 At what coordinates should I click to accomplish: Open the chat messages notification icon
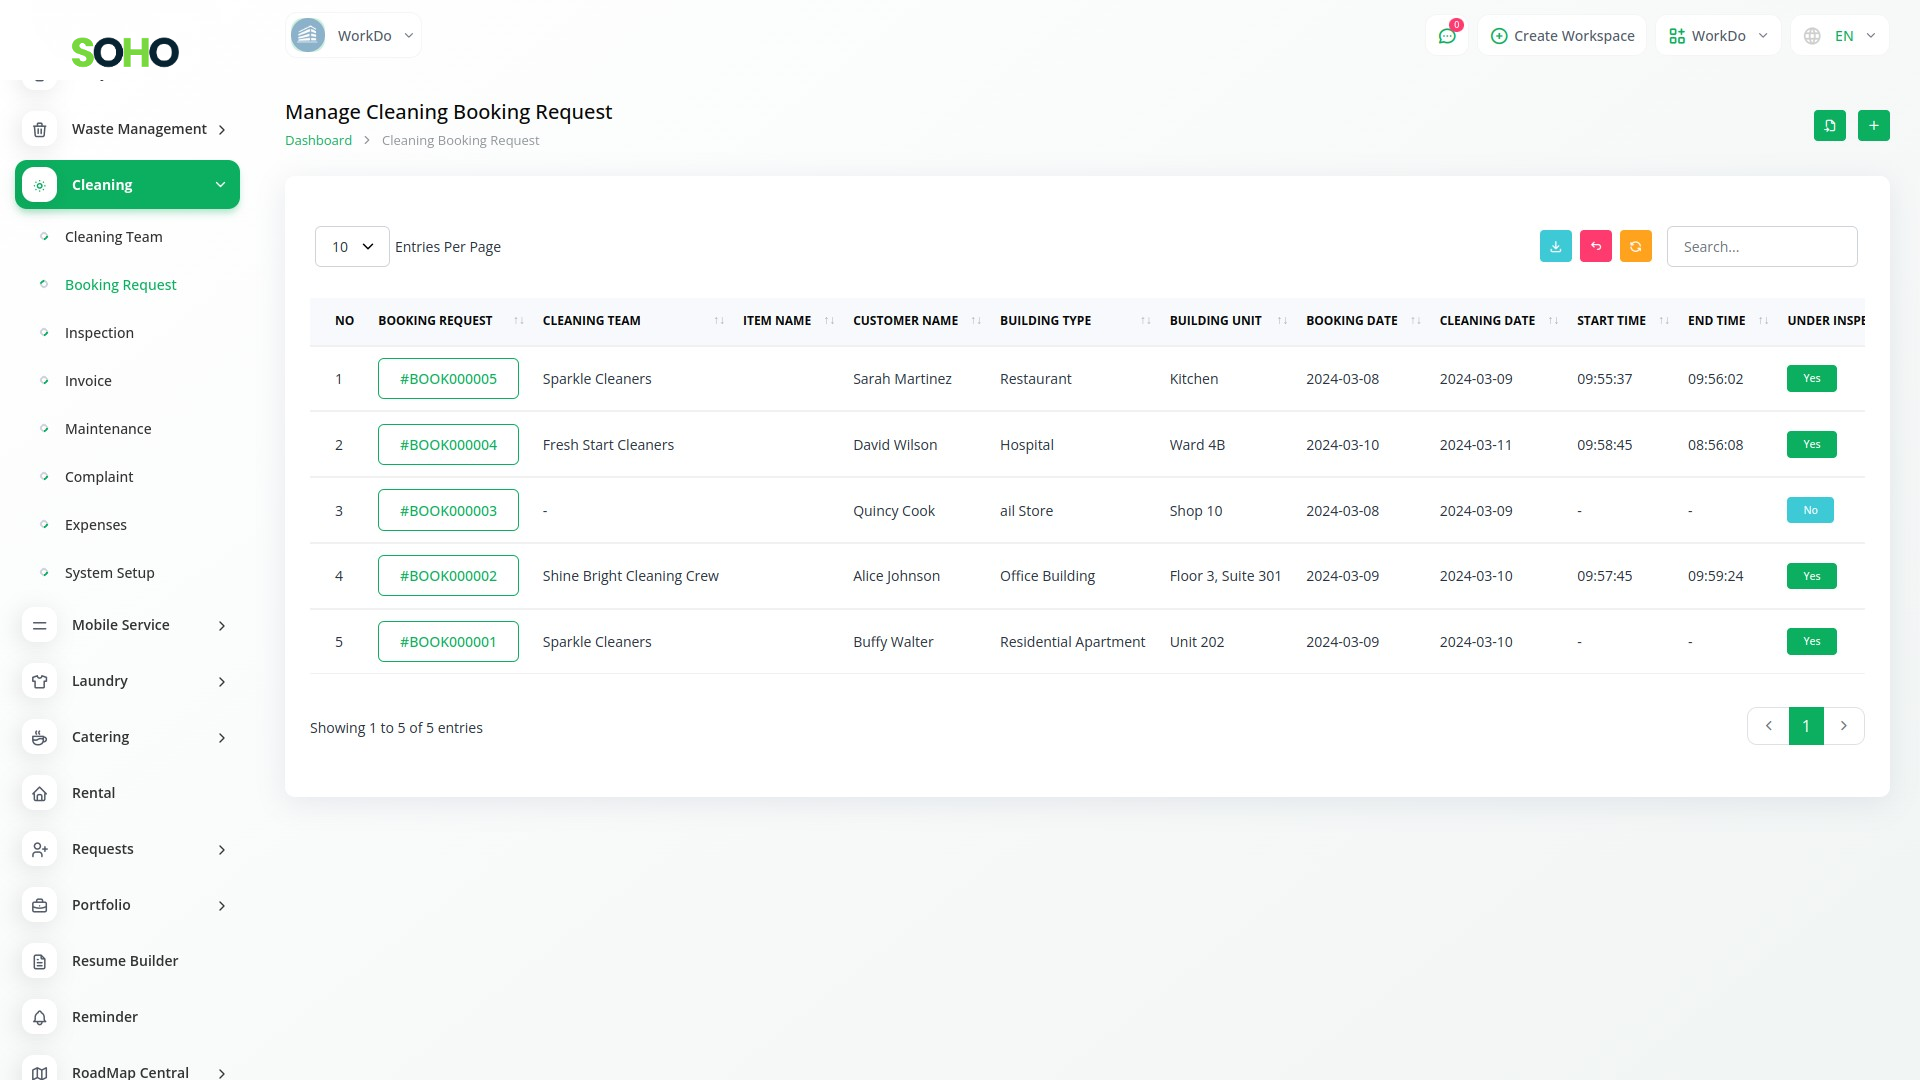[x=1446, y=36]
